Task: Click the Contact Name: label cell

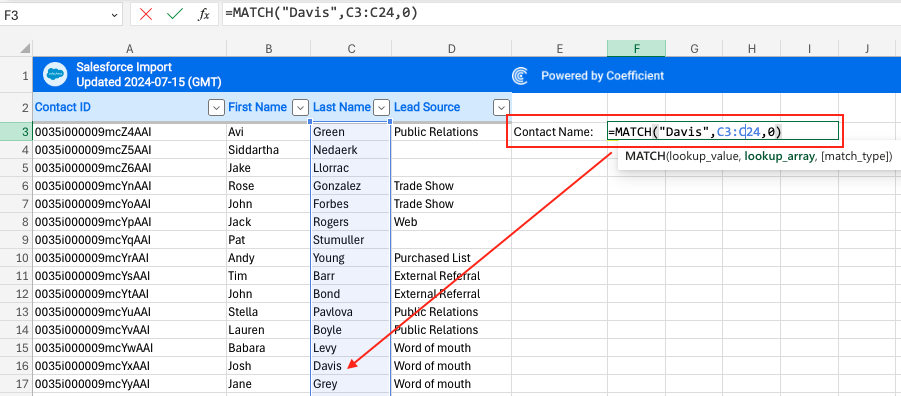Action: coord(559,132)
